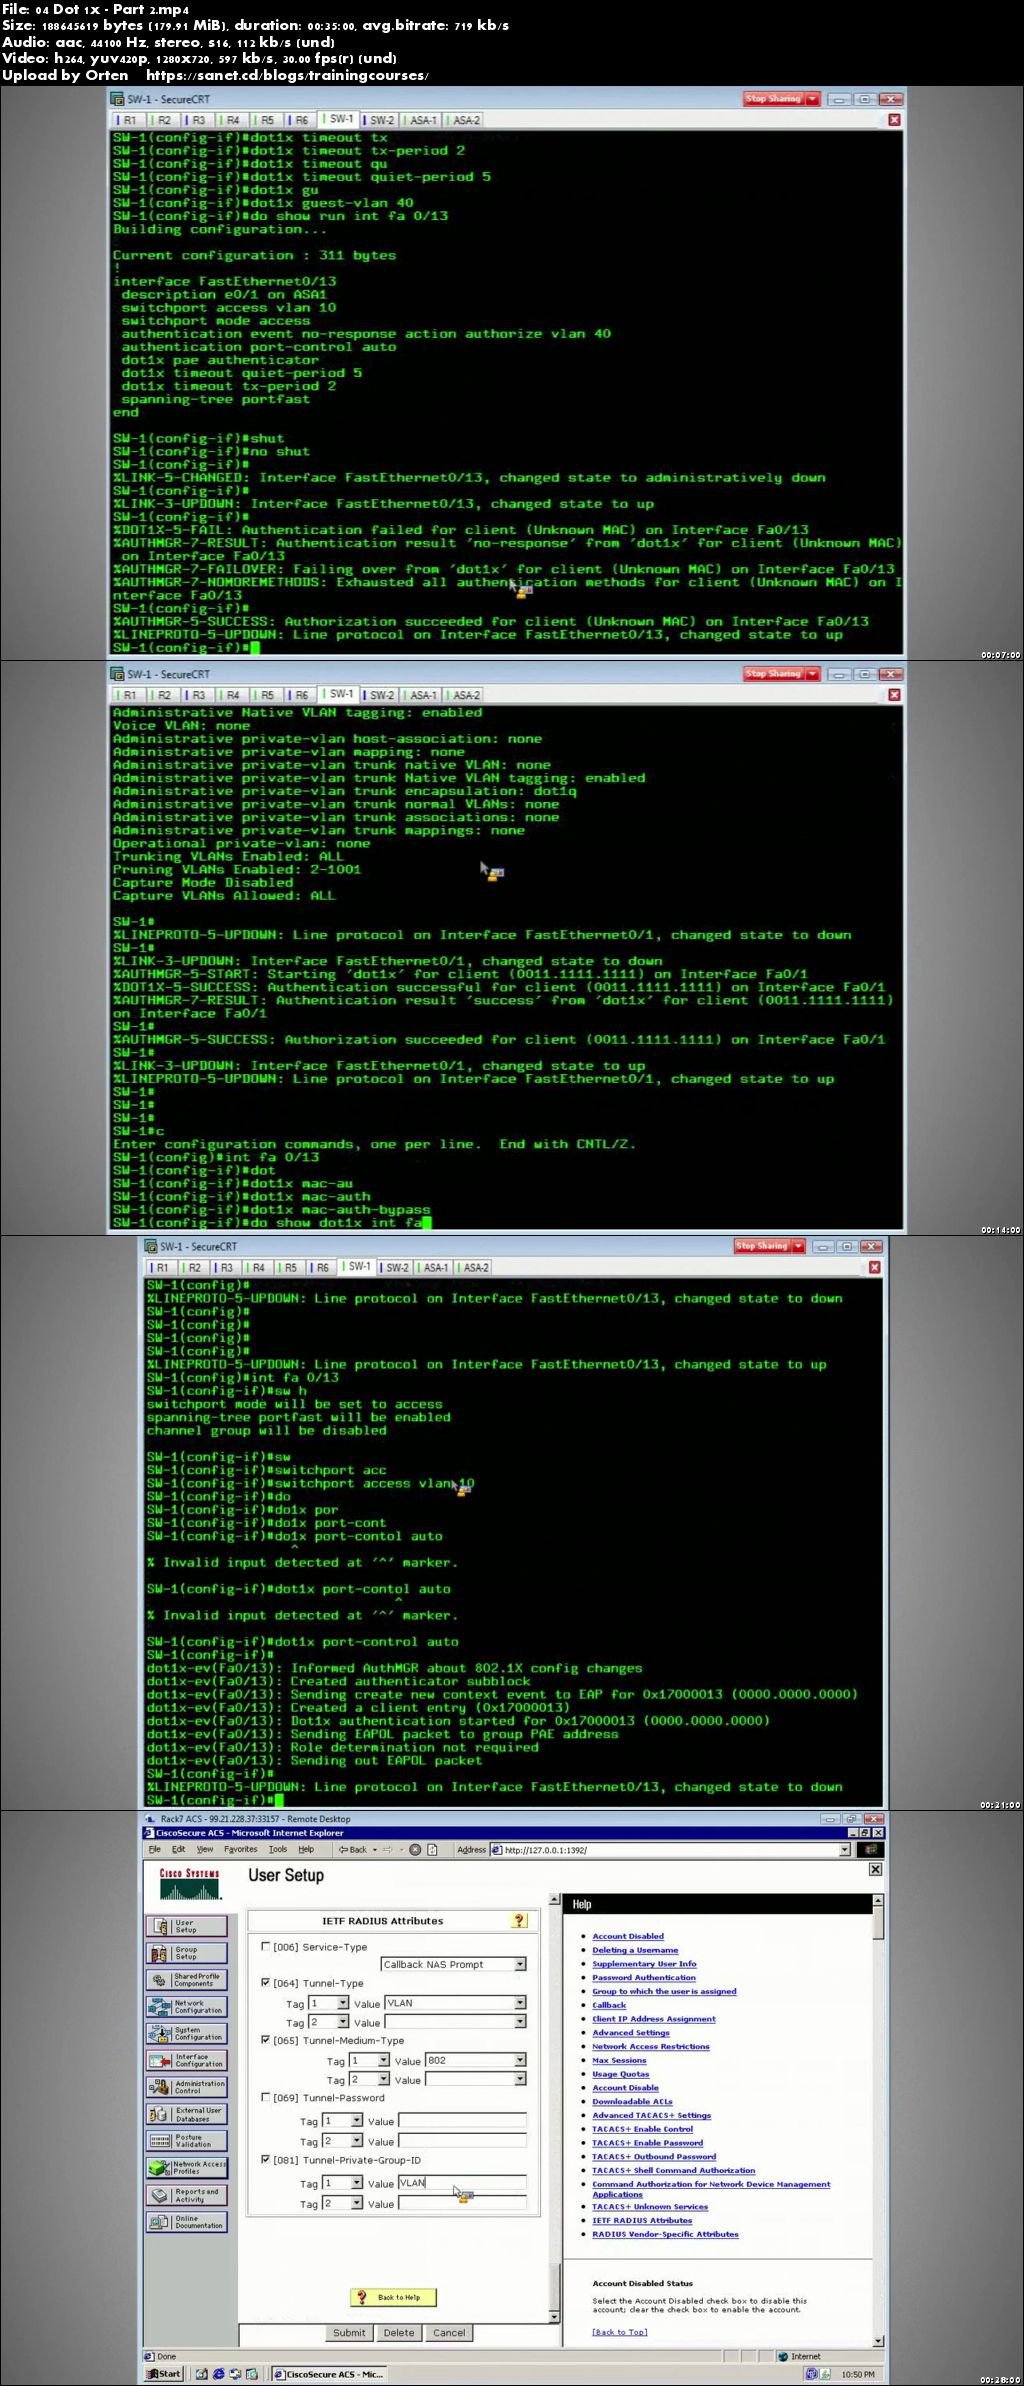Screen dimensions: 1024x2386
Task: Open Network Access Profiles sidebar button
Action: [187, 2168]
